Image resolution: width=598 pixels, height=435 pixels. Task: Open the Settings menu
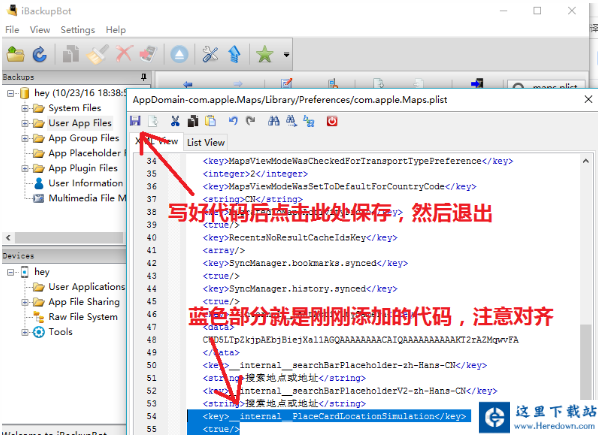point(77,30)
